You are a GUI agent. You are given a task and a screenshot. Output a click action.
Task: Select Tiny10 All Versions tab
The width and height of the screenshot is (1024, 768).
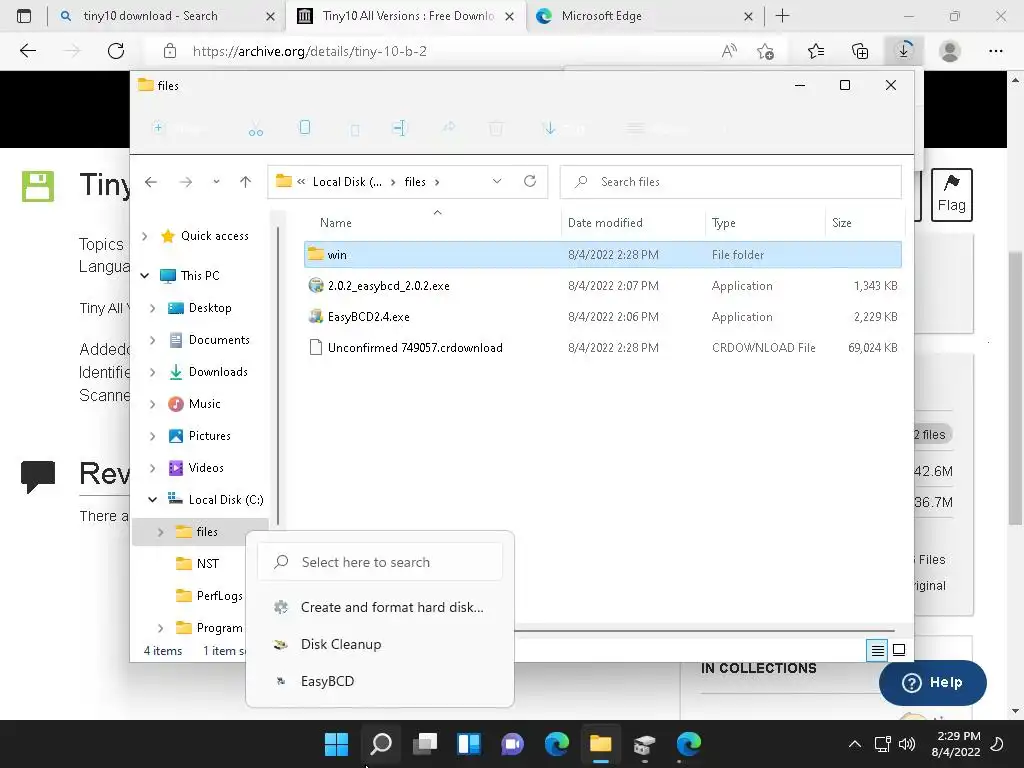(408, 16)
